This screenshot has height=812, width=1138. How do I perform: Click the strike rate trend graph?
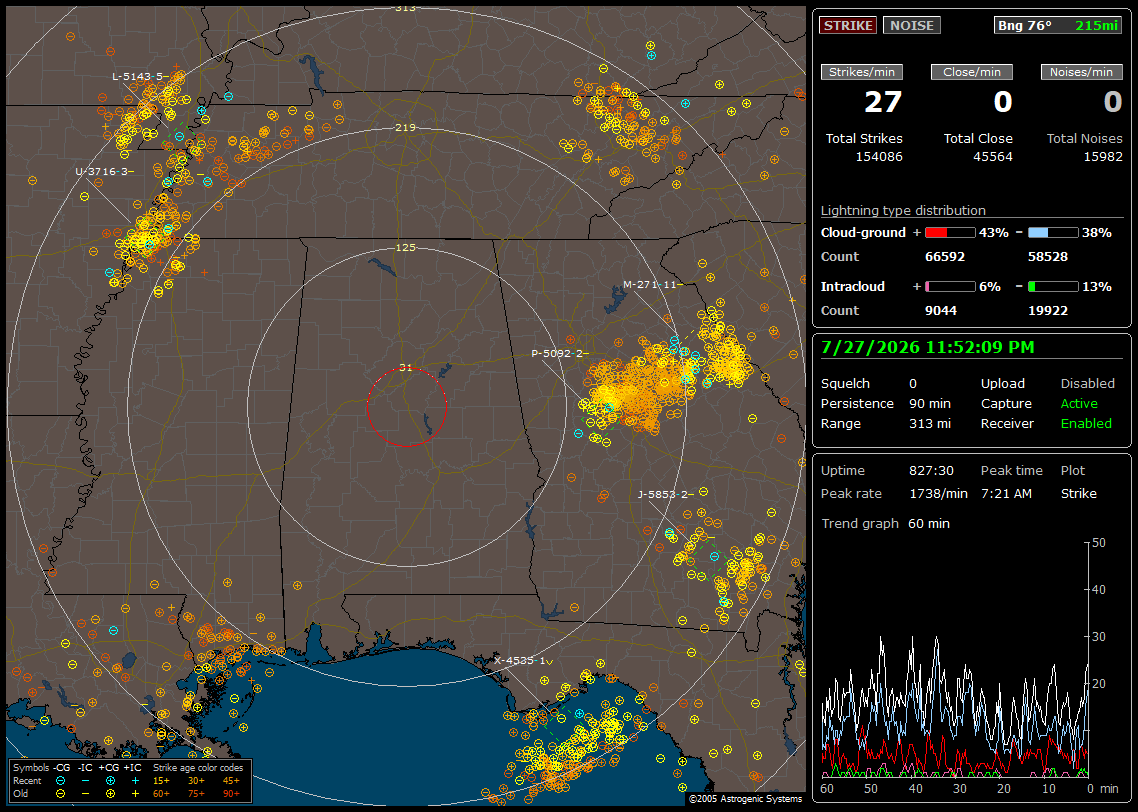pos(956,660)
